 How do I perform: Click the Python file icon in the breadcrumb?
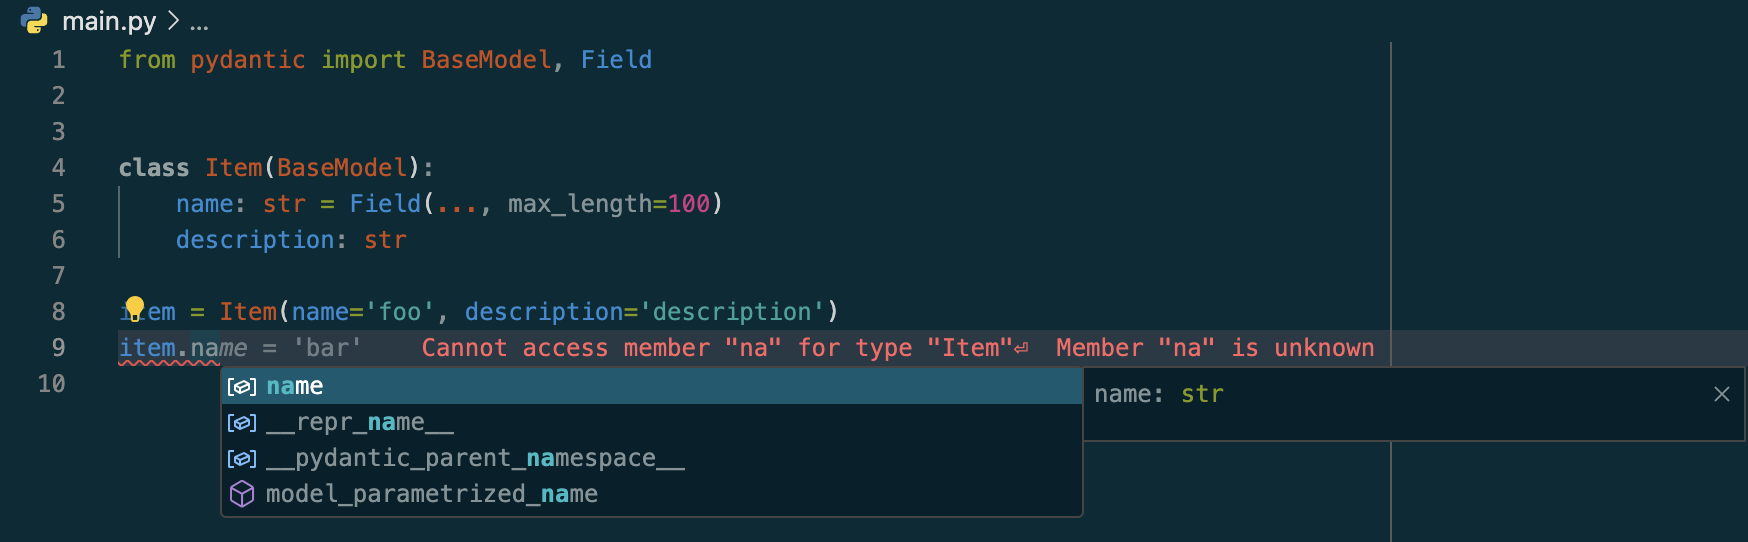point(34,20)
